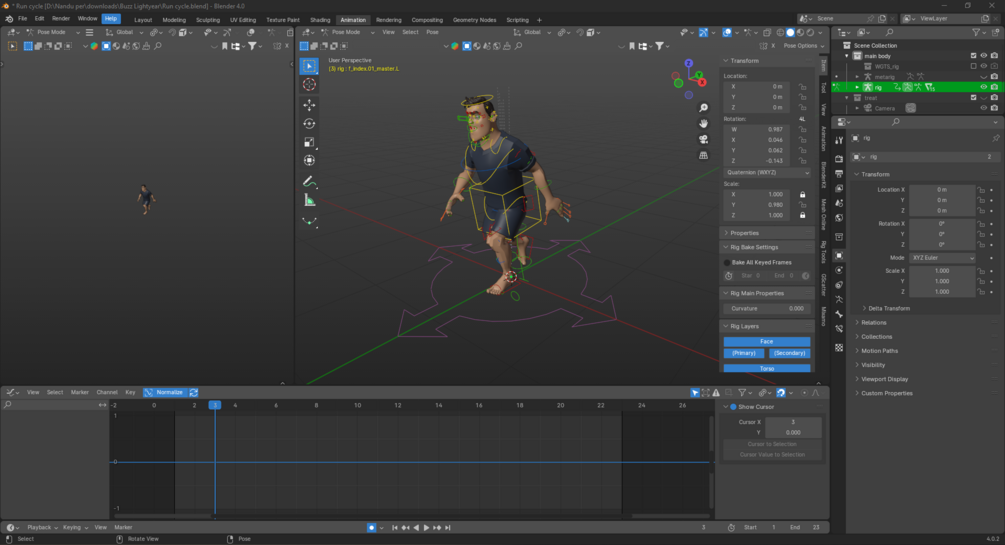Click the Cursor X value field

(793, 422)
